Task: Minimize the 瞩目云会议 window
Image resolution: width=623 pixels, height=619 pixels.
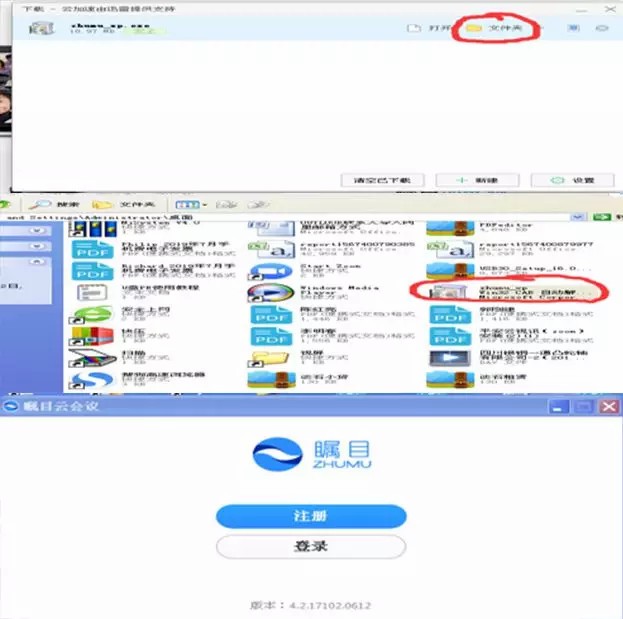Action: [558, 407]
